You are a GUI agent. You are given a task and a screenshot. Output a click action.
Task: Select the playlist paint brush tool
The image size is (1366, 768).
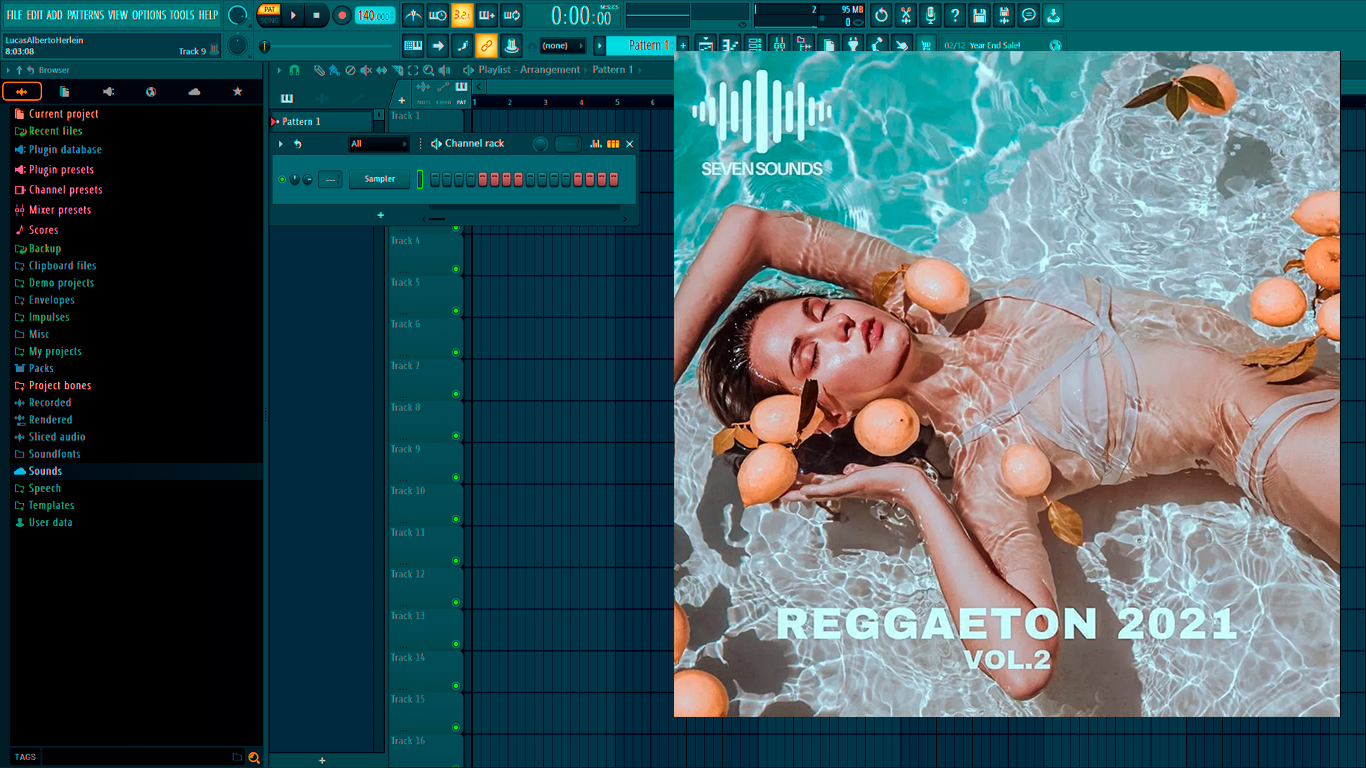tap(334, 70)
